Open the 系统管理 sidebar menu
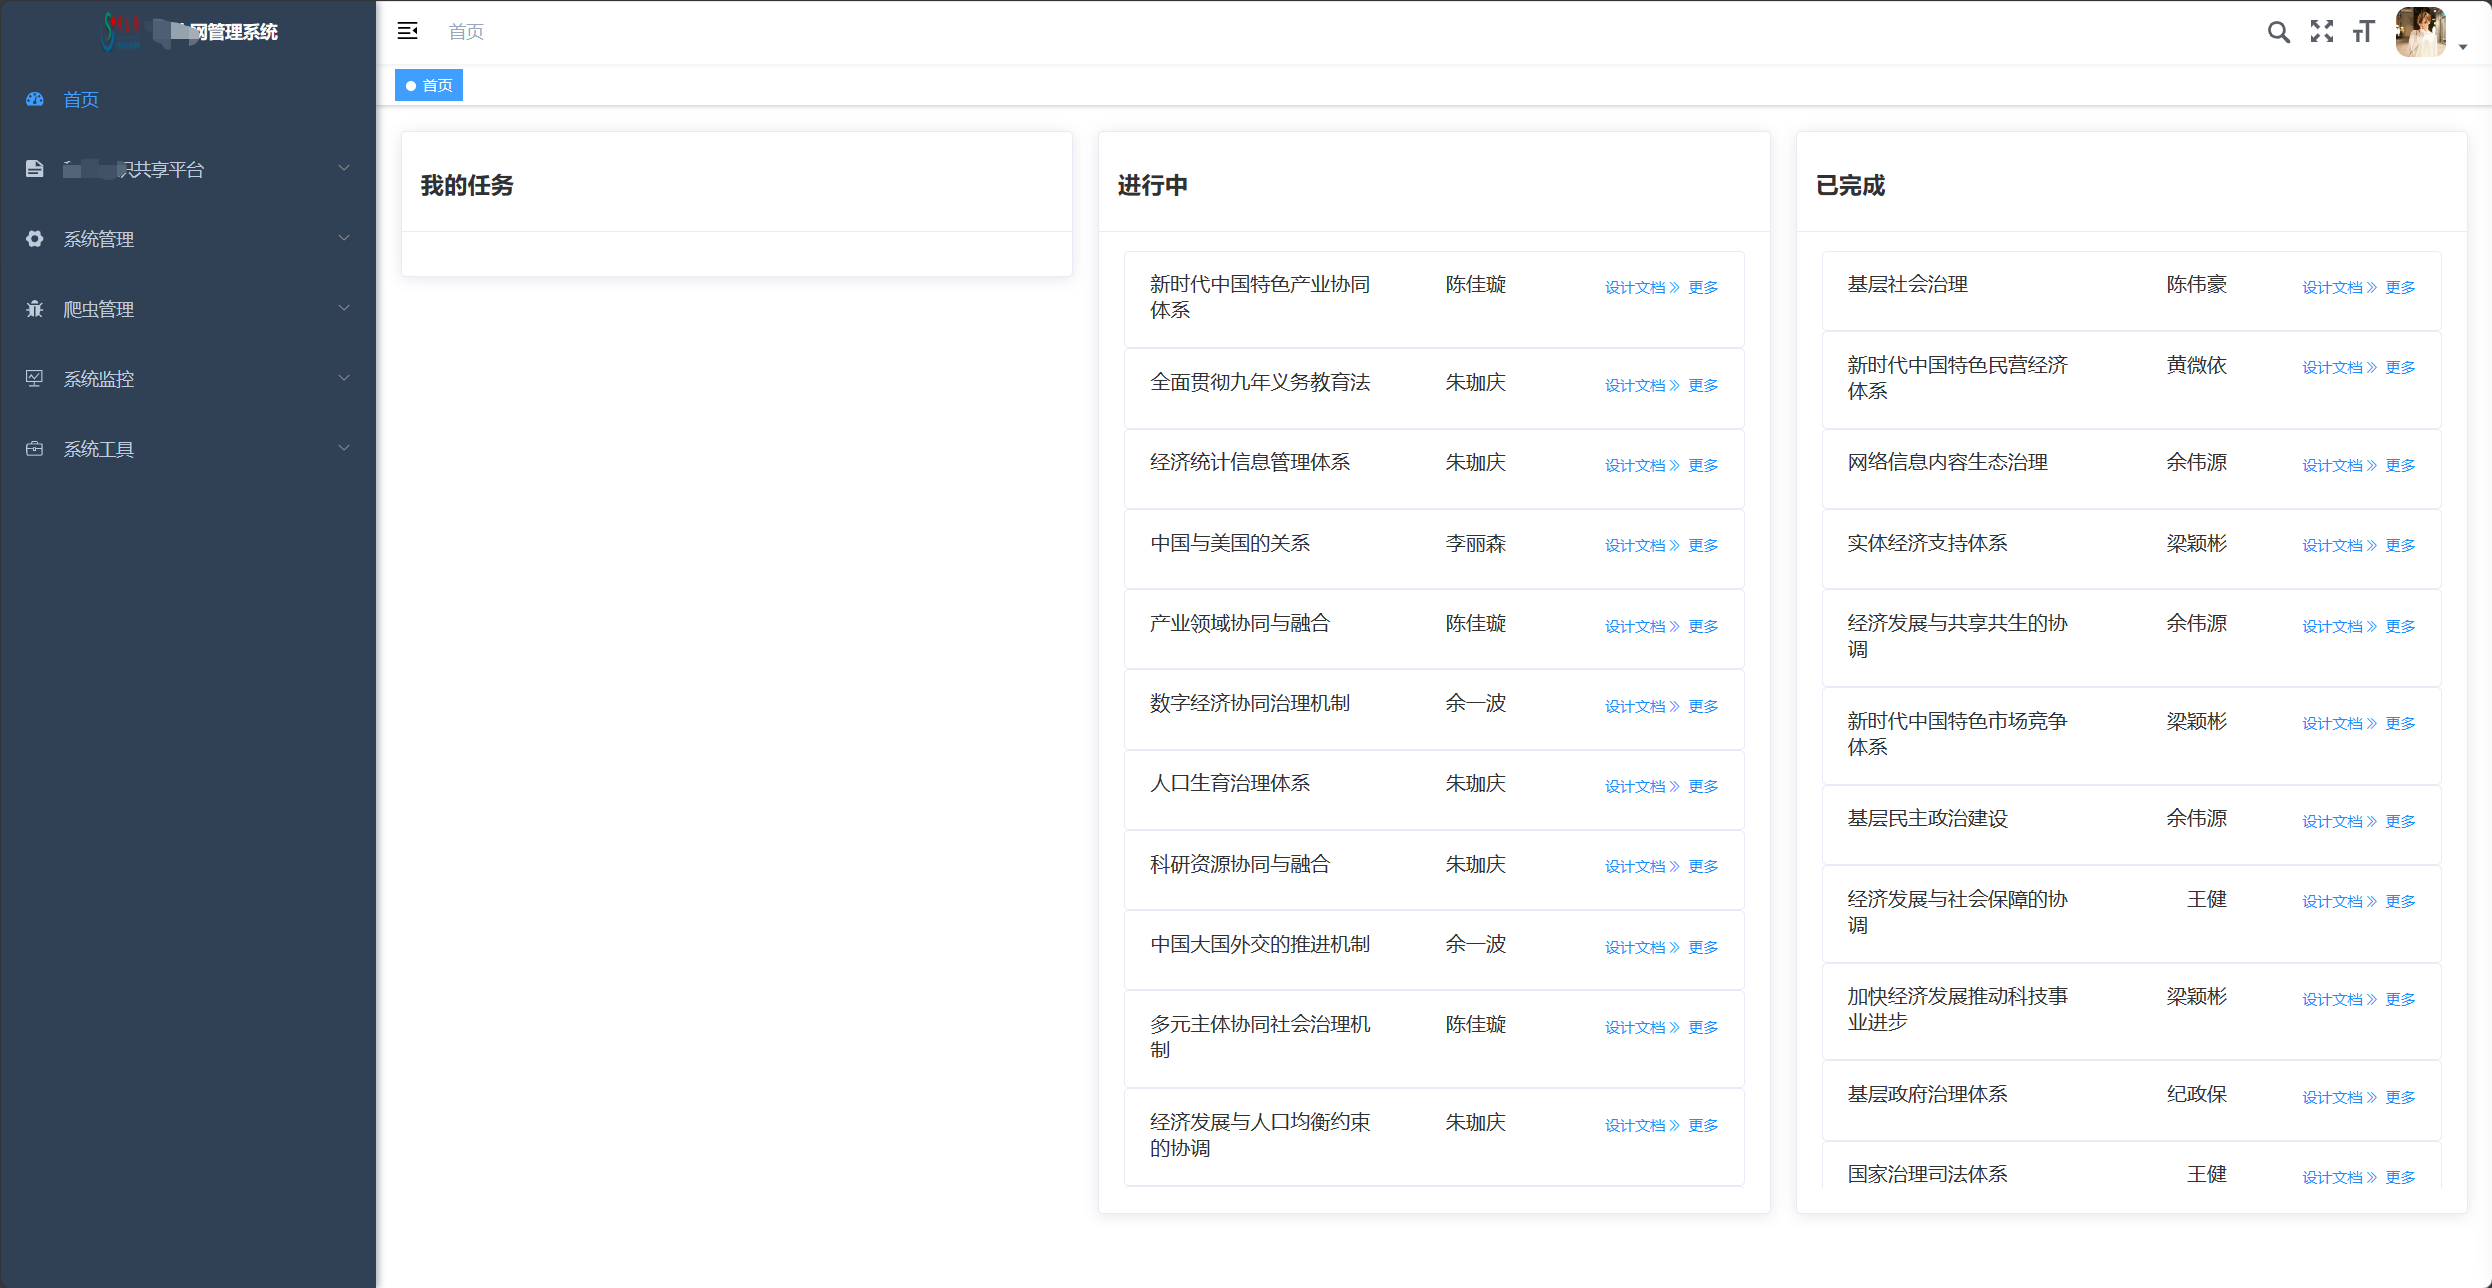 coord(188,239)
